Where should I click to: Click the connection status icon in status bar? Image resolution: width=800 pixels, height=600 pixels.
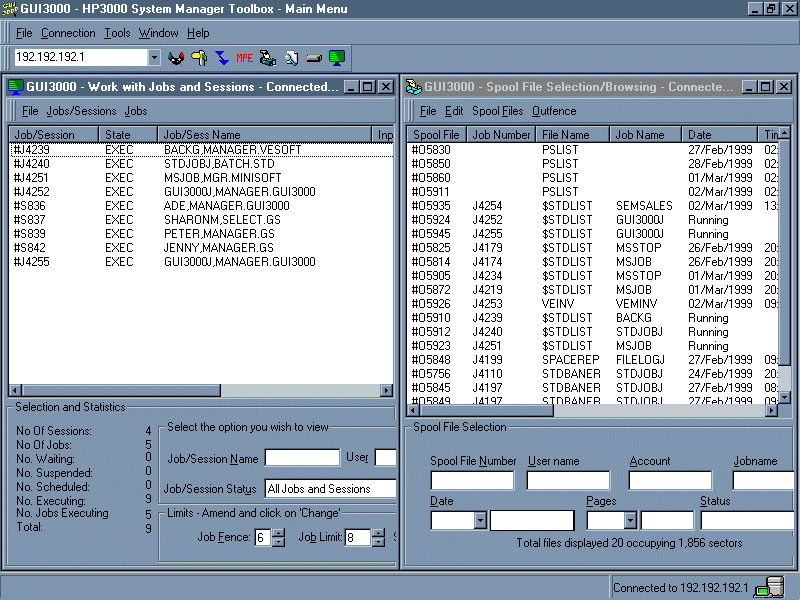pos(769,588)
